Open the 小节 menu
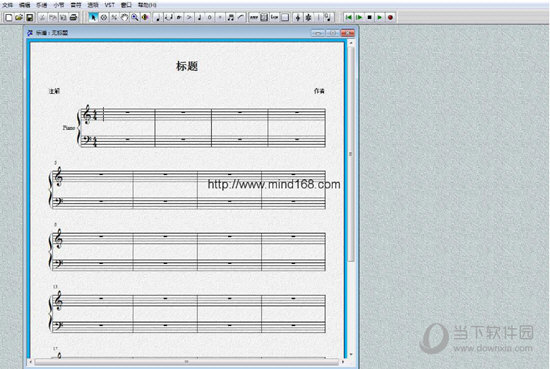 click(59, 5)
